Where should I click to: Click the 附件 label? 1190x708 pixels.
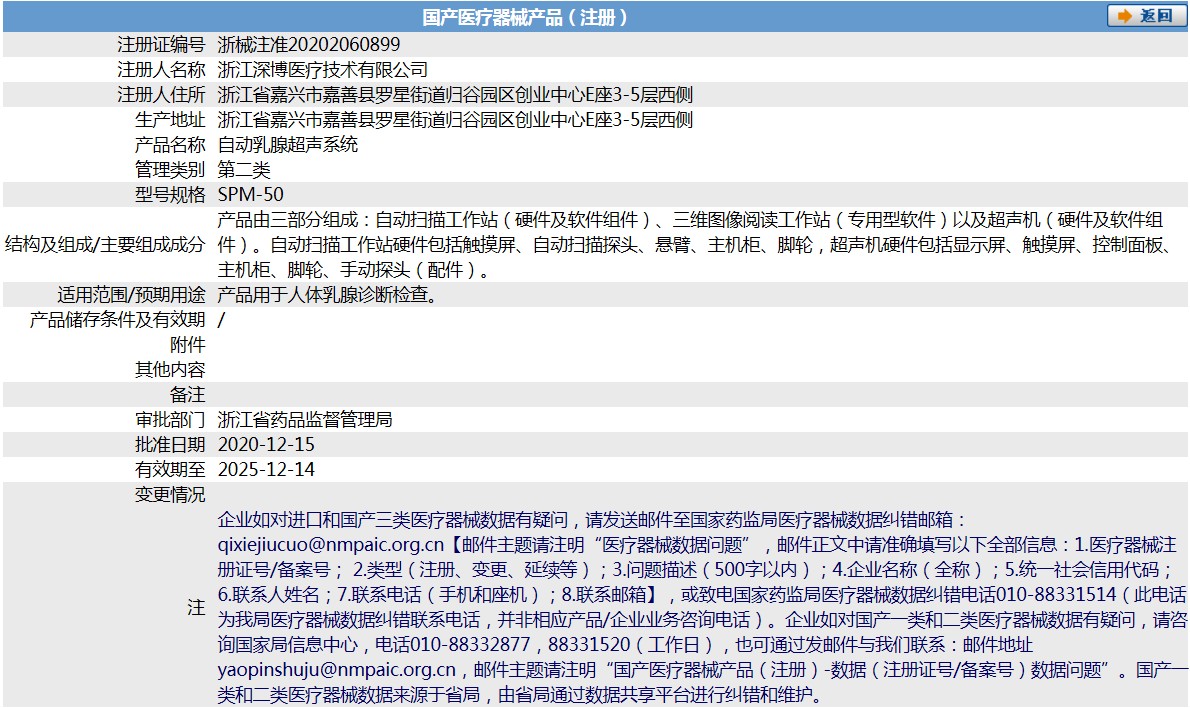(x=187, y=345)
